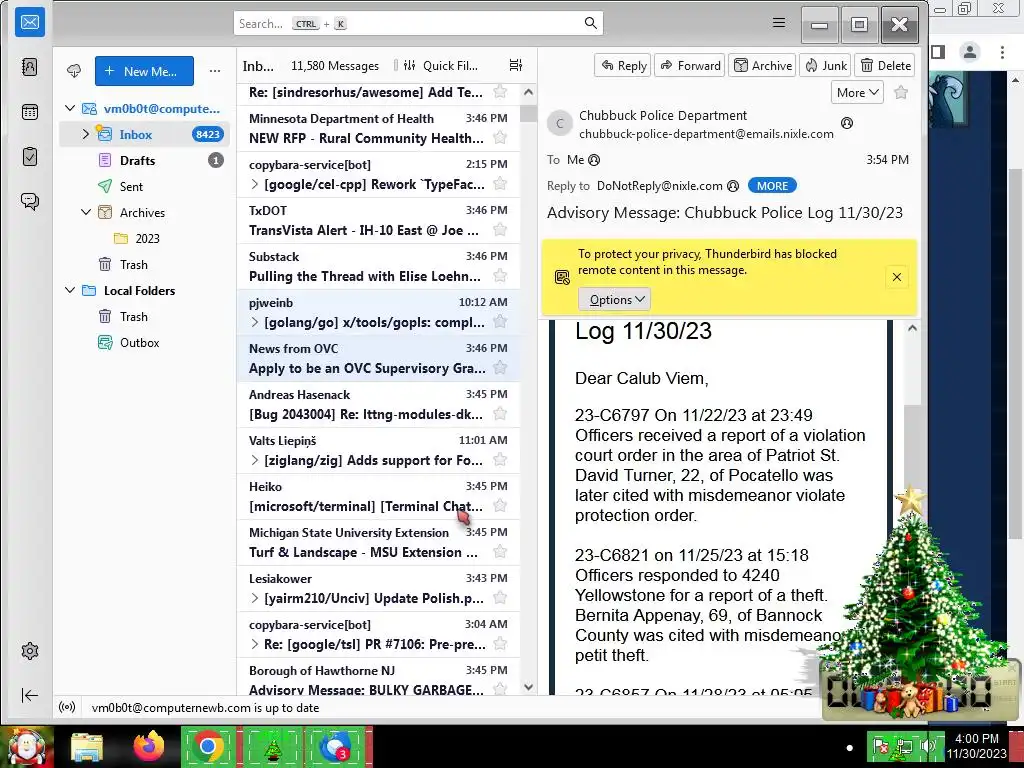Open the Chubbuck Police sender avatar

[560, 123]
